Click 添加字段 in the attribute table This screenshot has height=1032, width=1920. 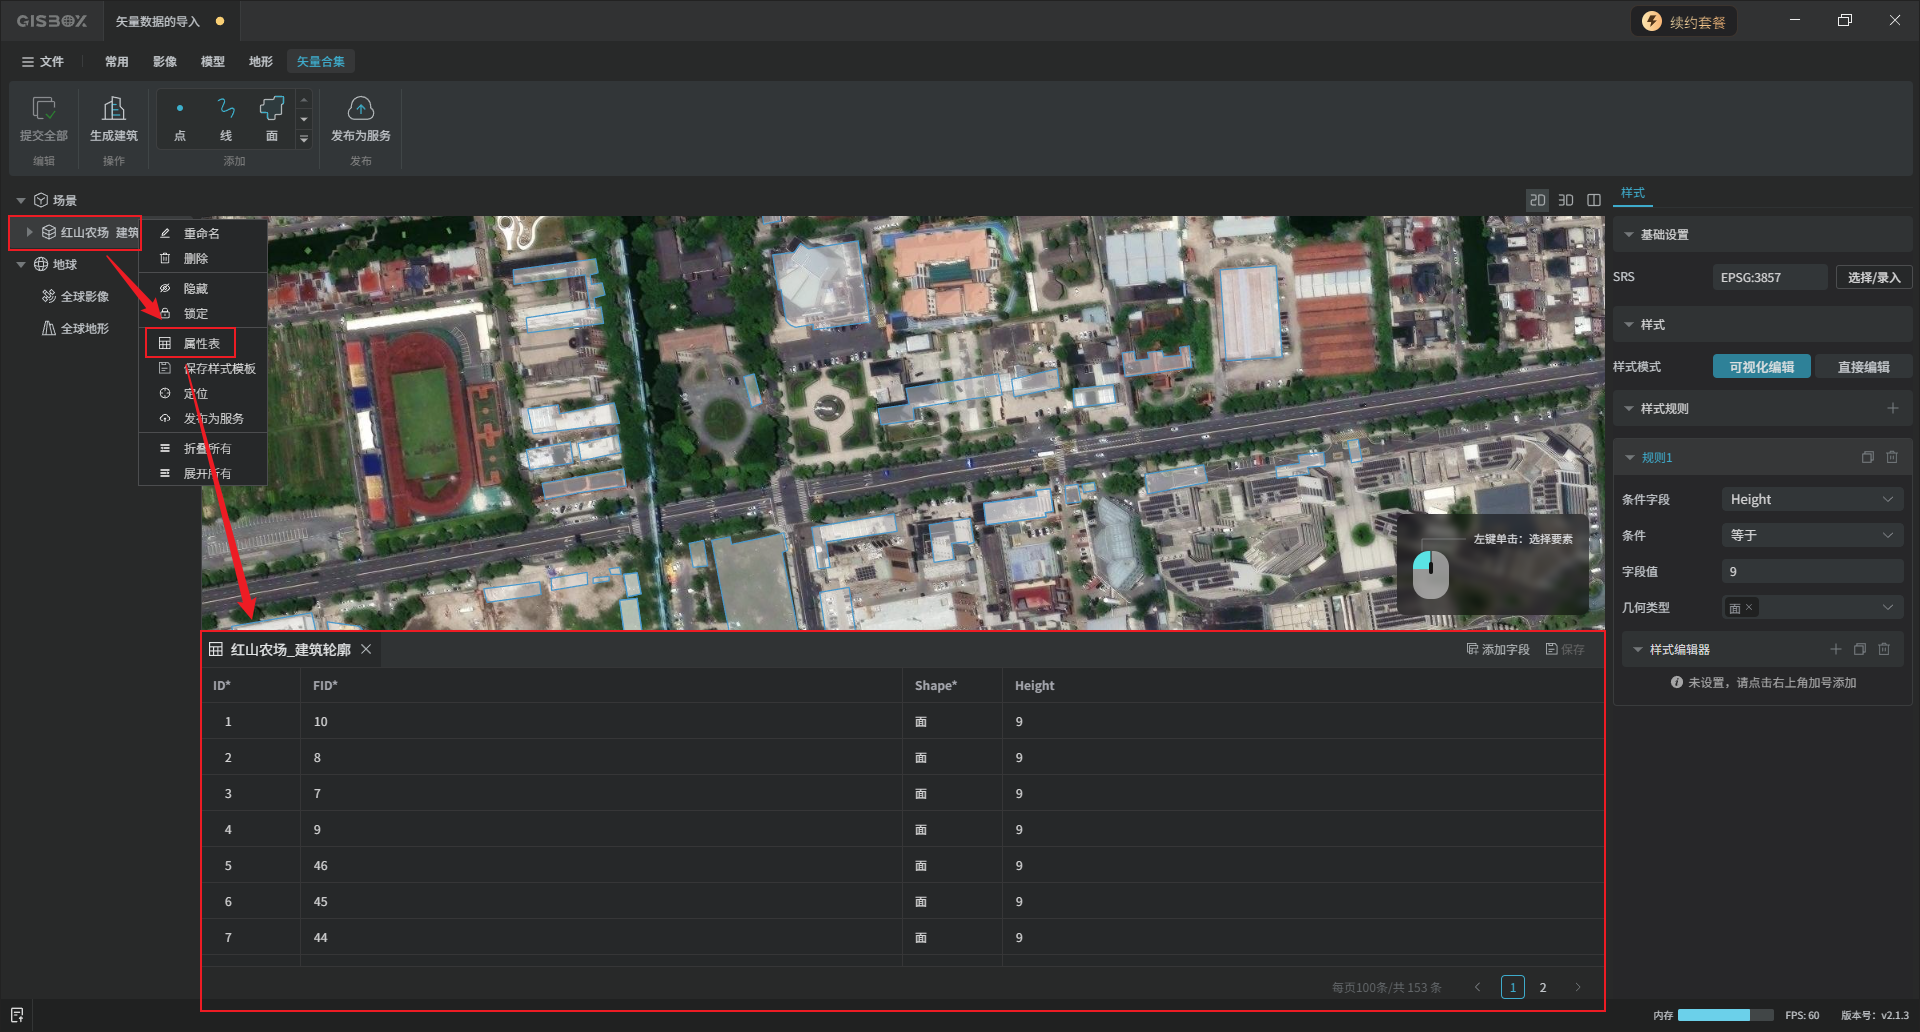coord(1498,649)
